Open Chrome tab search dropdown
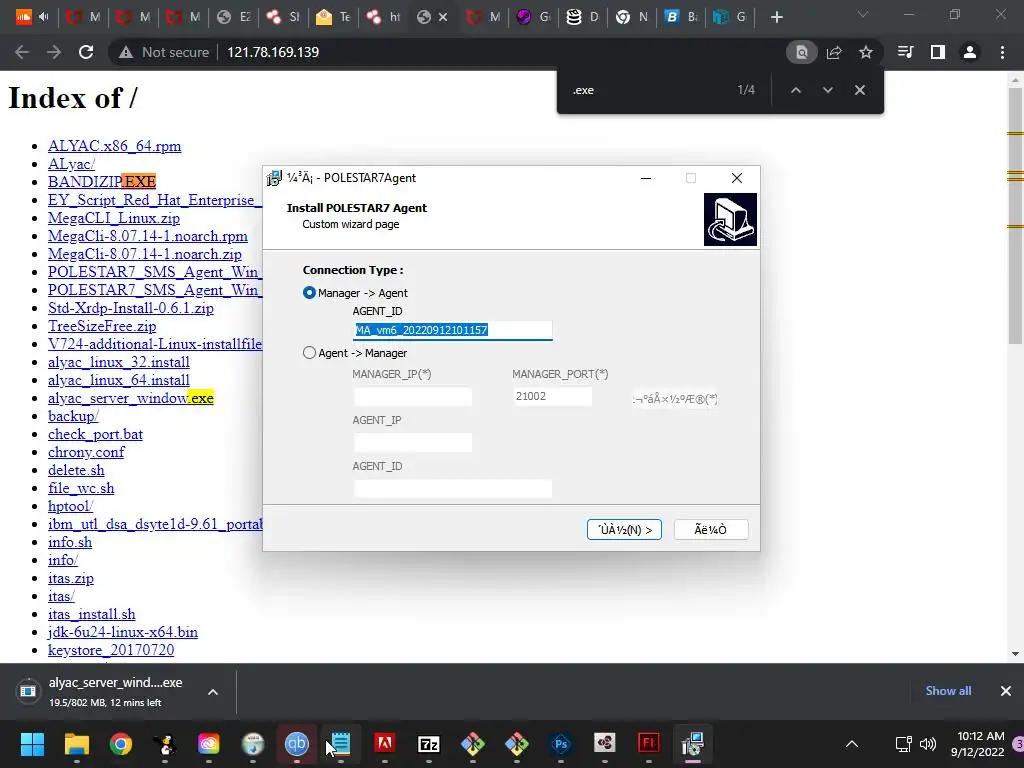The width and height of the screenshot is (1024, 768). click(863, 14)
